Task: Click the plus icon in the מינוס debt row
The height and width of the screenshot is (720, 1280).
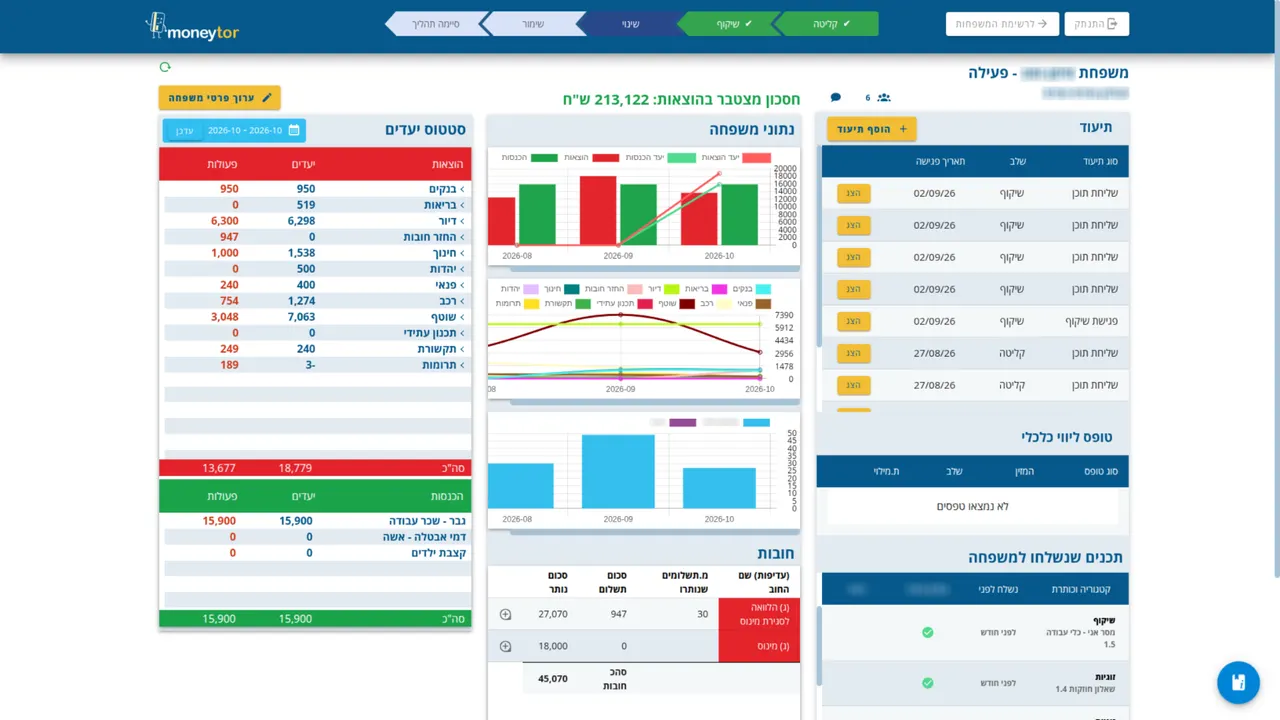Action: tap(505, 646)
